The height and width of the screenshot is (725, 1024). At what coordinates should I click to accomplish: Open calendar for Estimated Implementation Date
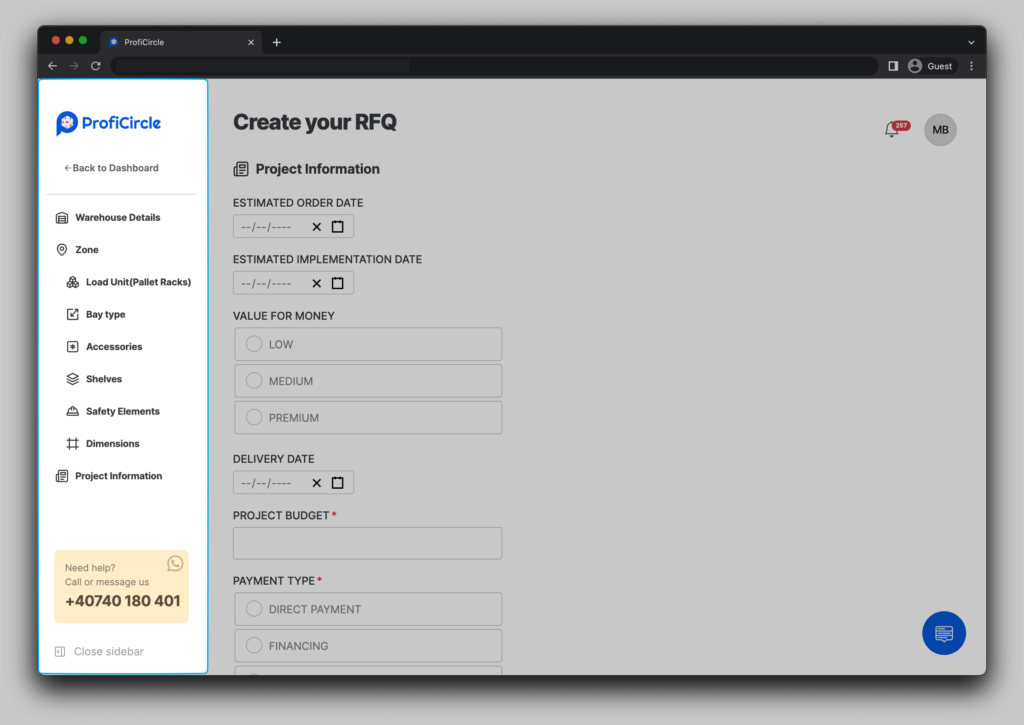click(338, 283)
